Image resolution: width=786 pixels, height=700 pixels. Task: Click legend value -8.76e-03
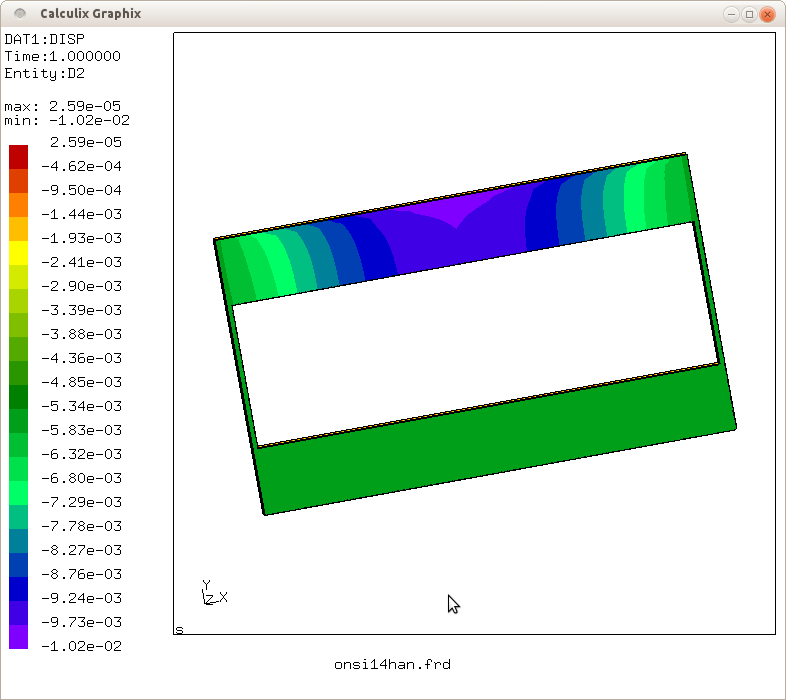[81, 574]
